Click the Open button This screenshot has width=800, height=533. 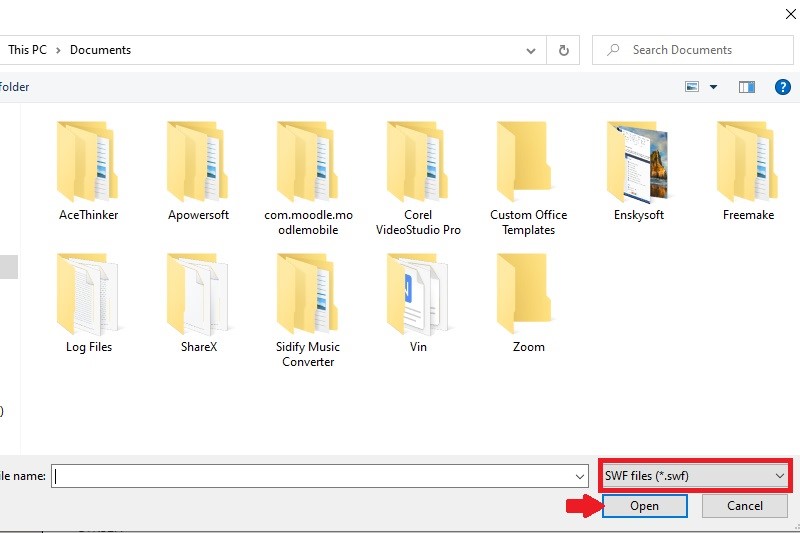pos(644,506)
